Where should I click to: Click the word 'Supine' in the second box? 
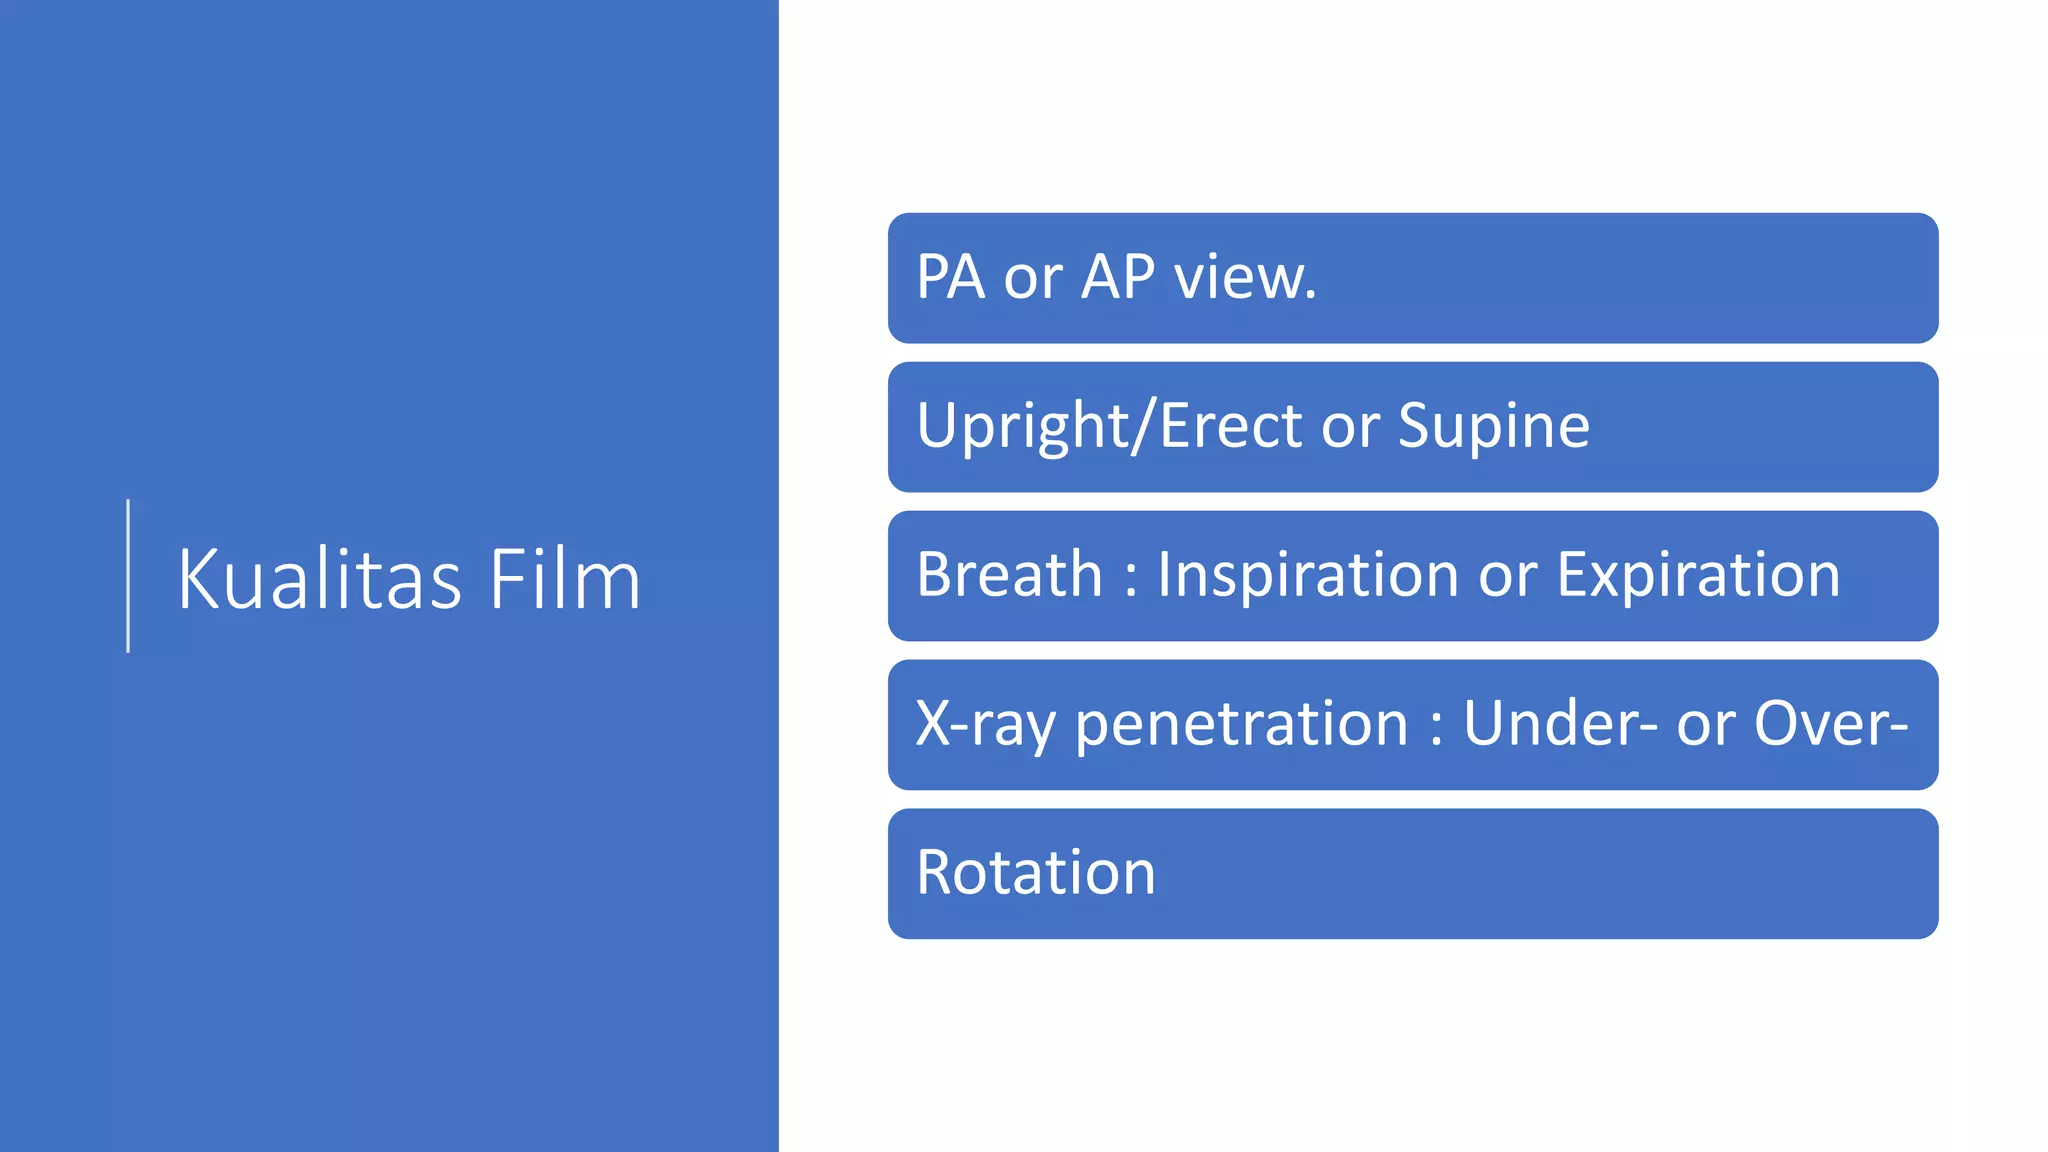click(1494, 427)
